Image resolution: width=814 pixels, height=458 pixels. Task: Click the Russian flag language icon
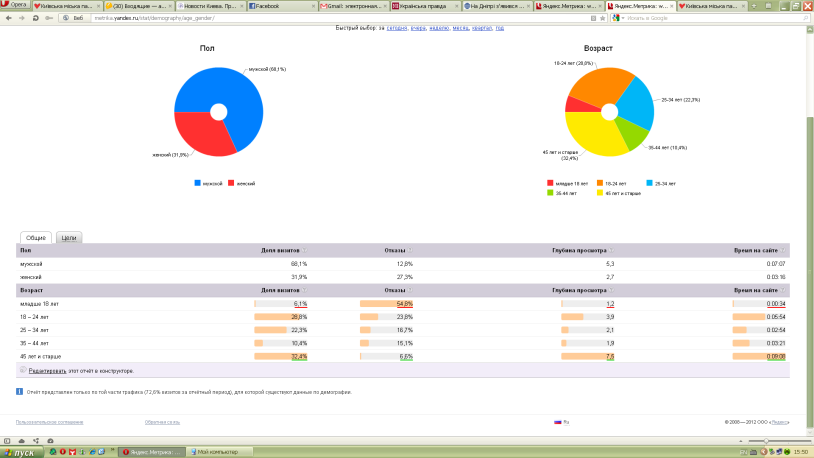click(x=558, y=422)
